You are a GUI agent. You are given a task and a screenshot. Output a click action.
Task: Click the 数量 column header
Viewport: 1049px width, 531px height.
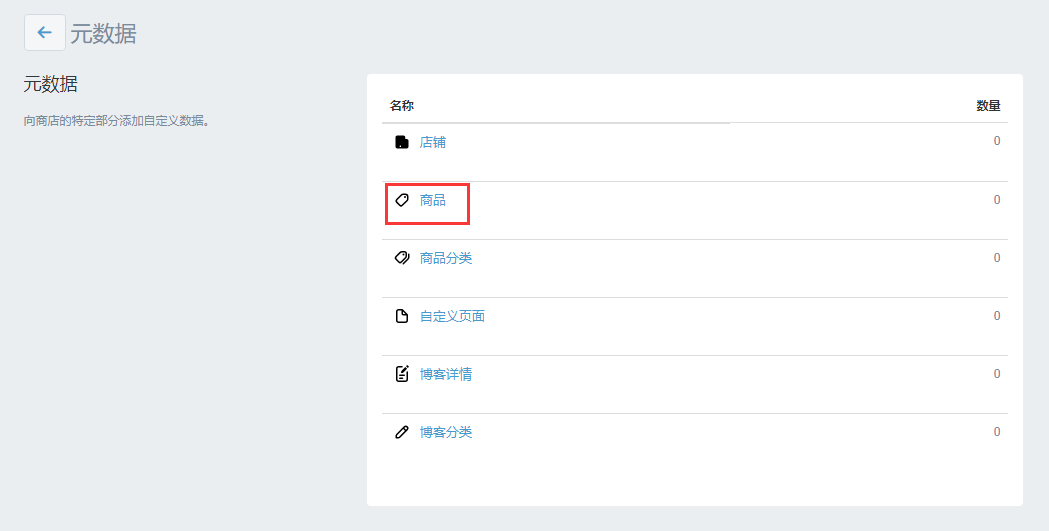[x=988, y=106]
